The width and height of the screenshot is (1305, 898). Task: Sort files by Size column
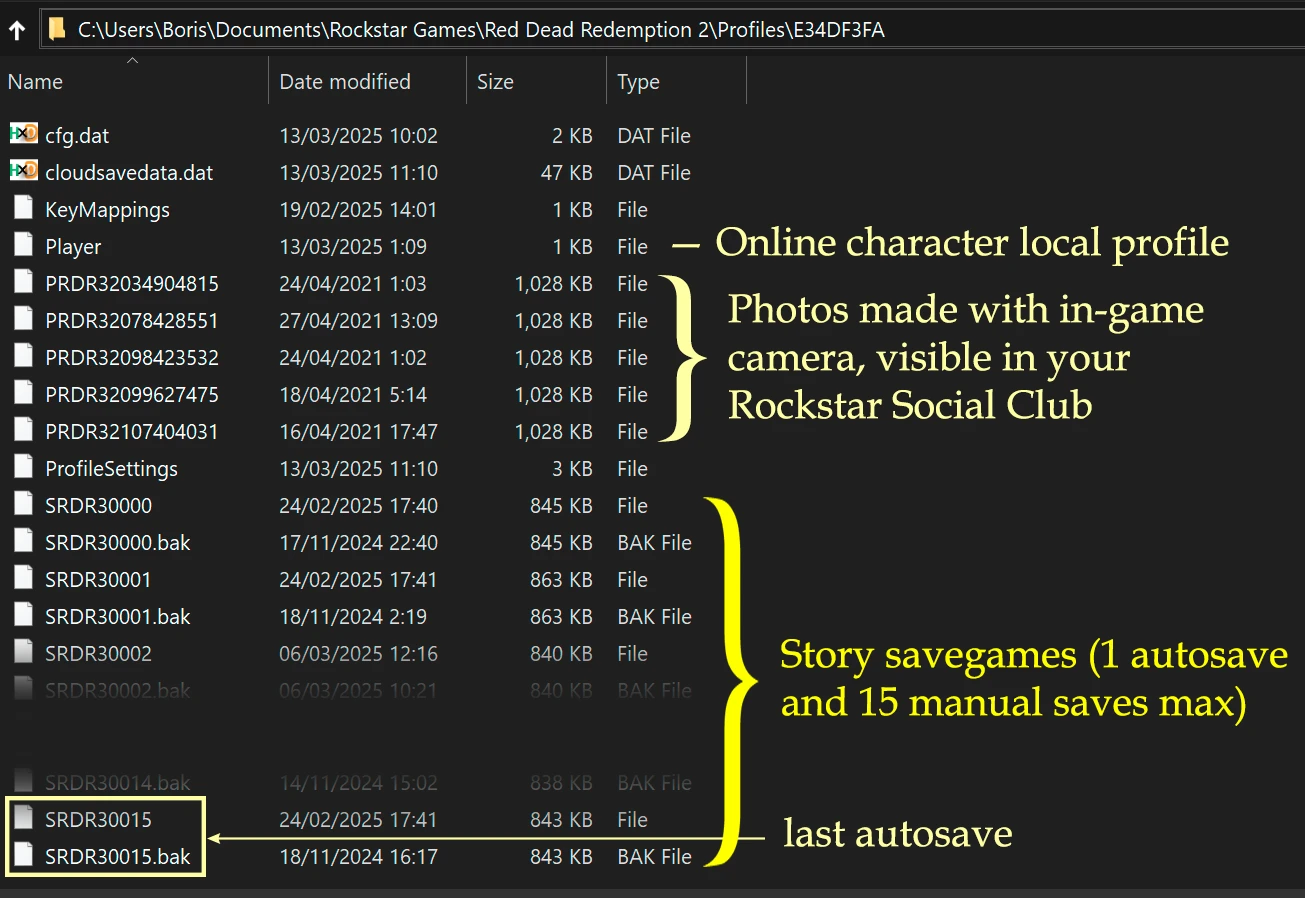(x=495, y=82)
